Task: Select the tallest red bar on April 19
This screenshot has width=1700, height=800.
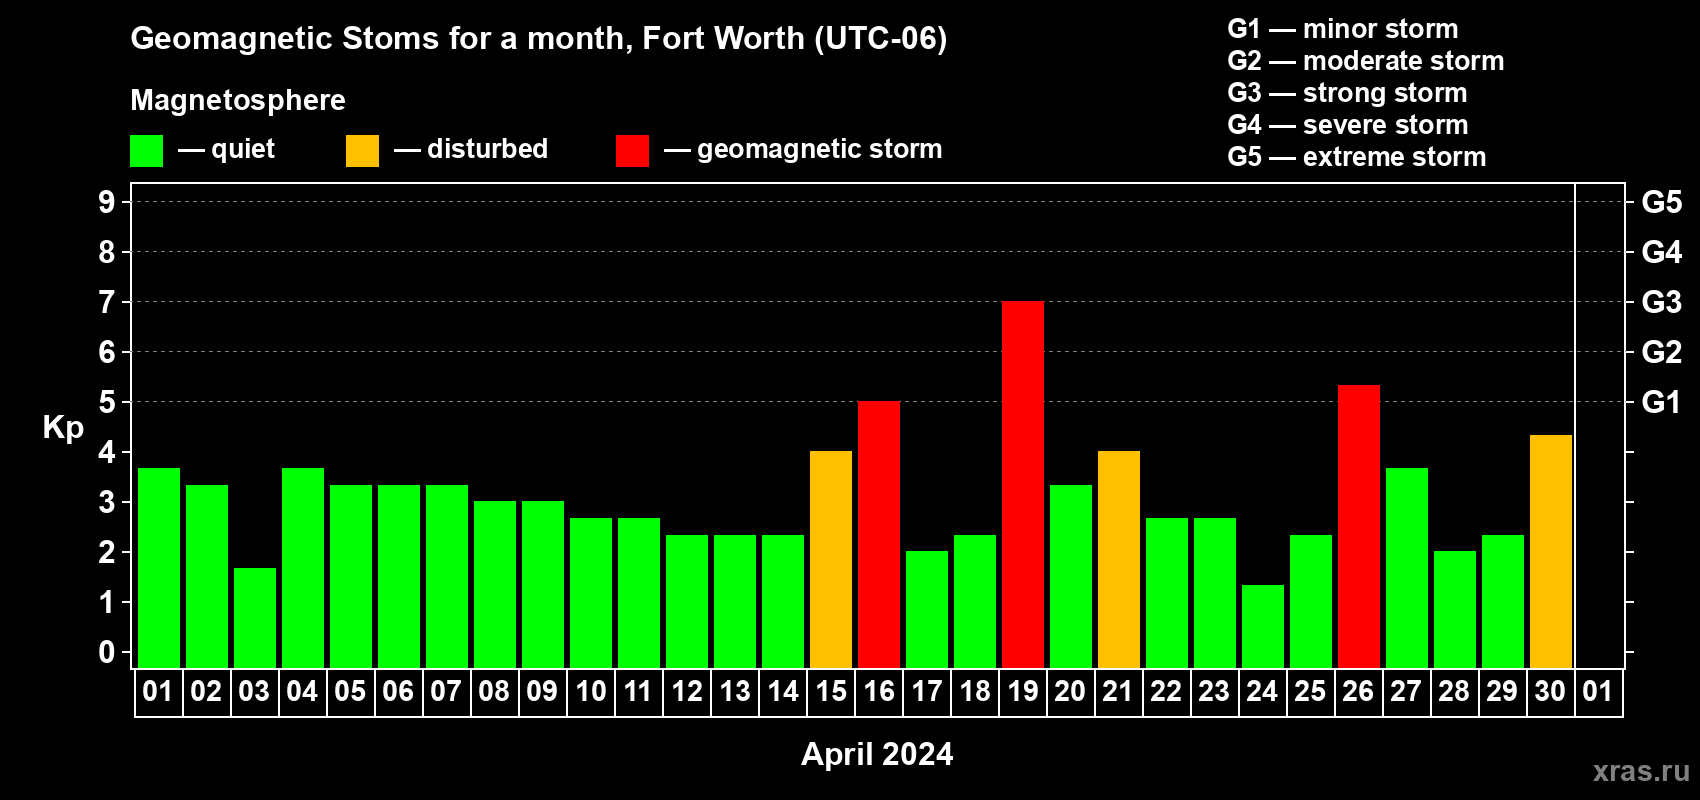Action: click(1023, 485)
